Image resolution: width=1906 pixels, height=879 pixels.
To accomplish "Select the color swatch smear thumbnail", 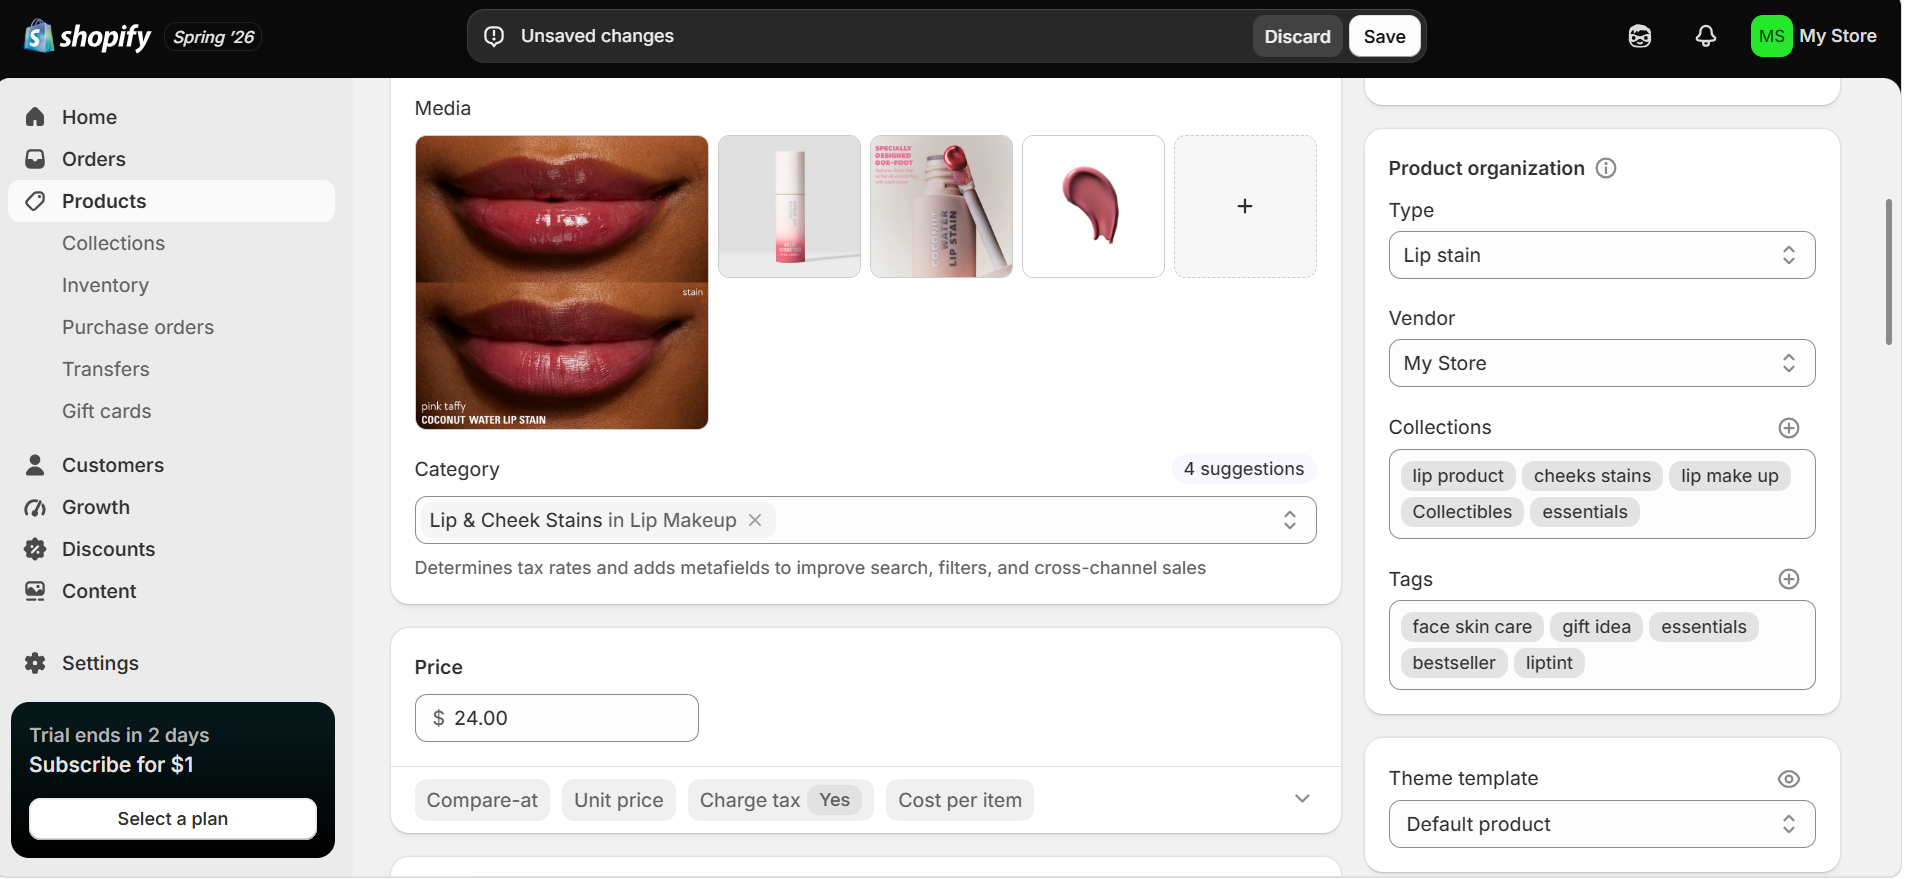I will coord(1093,206).
